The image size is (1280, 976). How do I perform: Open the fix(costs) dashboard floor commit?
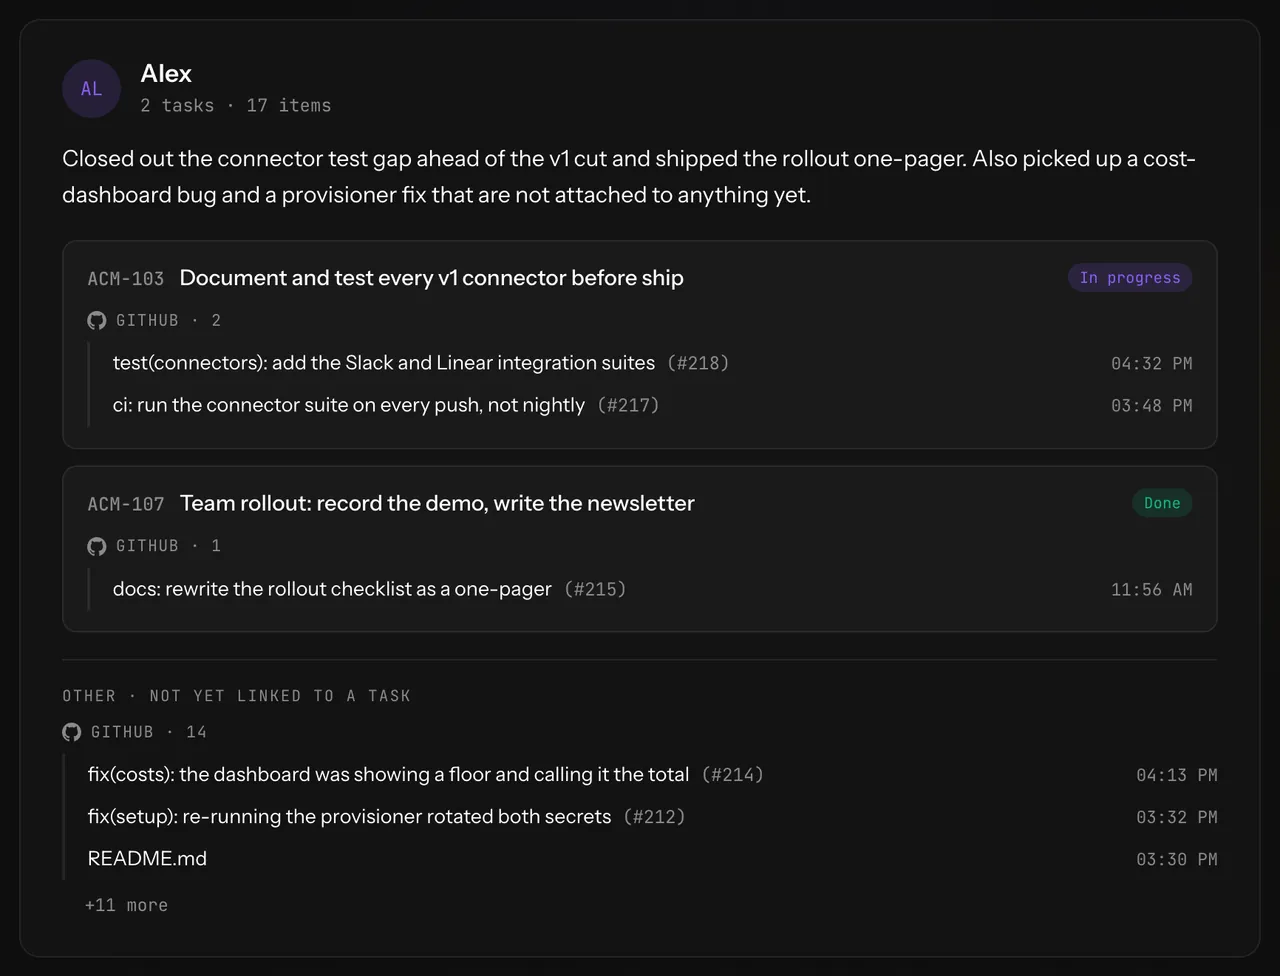pos(388,775)
